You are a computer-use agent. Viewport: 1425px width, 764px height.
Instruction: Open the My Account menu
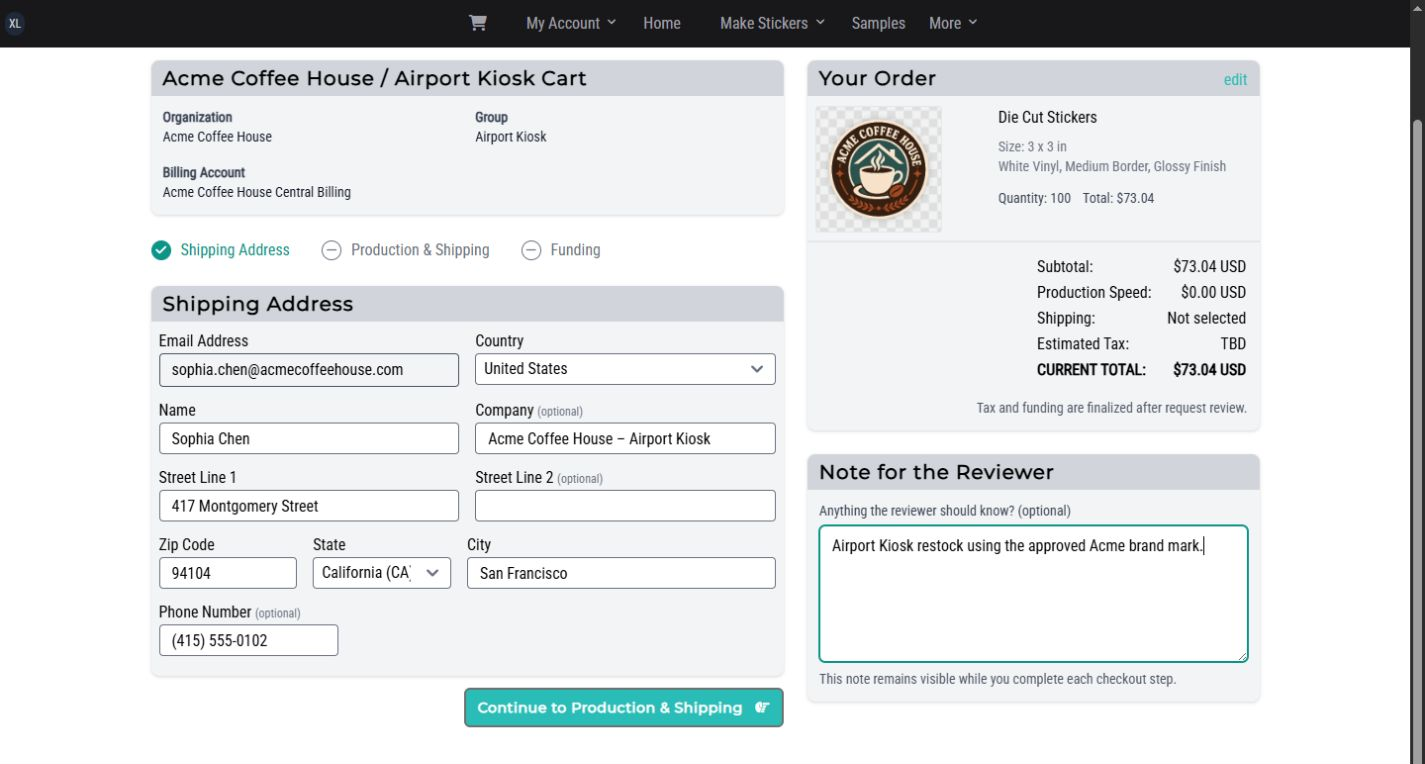click(571, 23)
